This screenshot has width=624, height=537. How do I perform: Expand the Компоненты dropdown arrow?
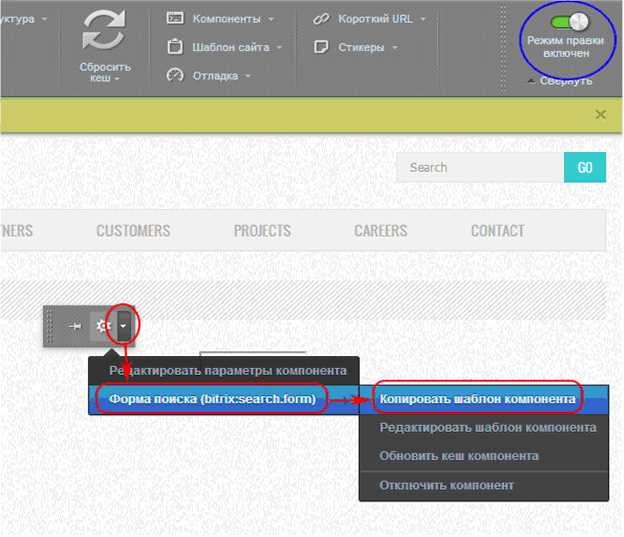pyautogui.click(x=271, y=19)
